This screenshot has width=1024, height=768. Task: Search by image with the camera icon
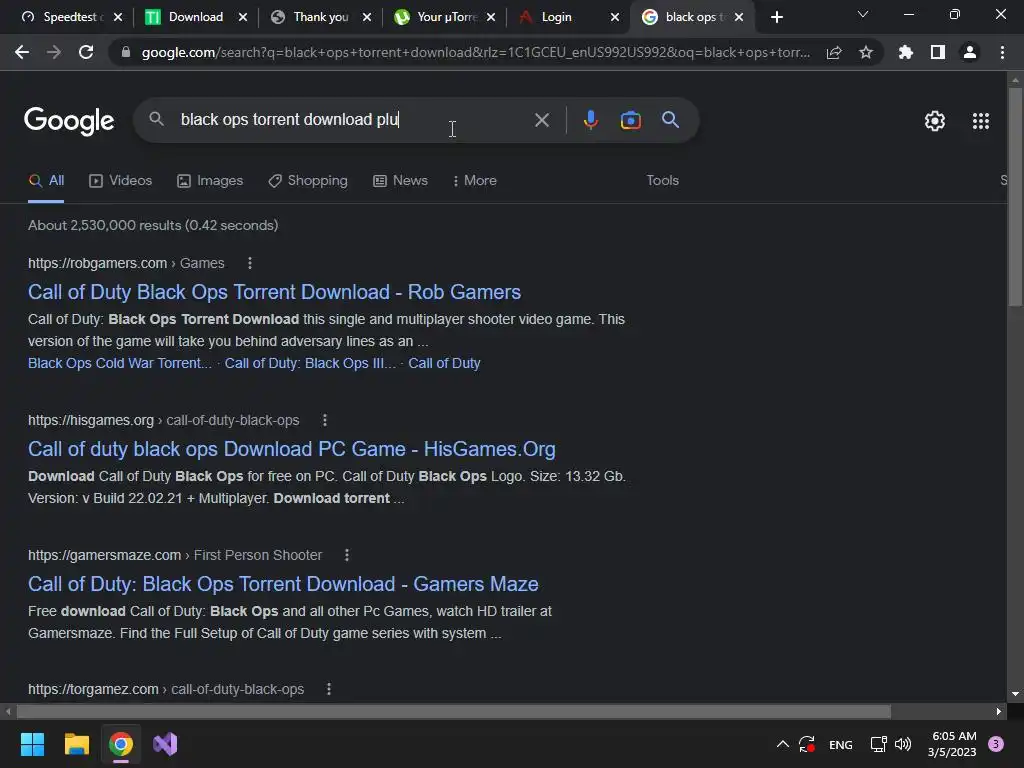pos(630,120)
